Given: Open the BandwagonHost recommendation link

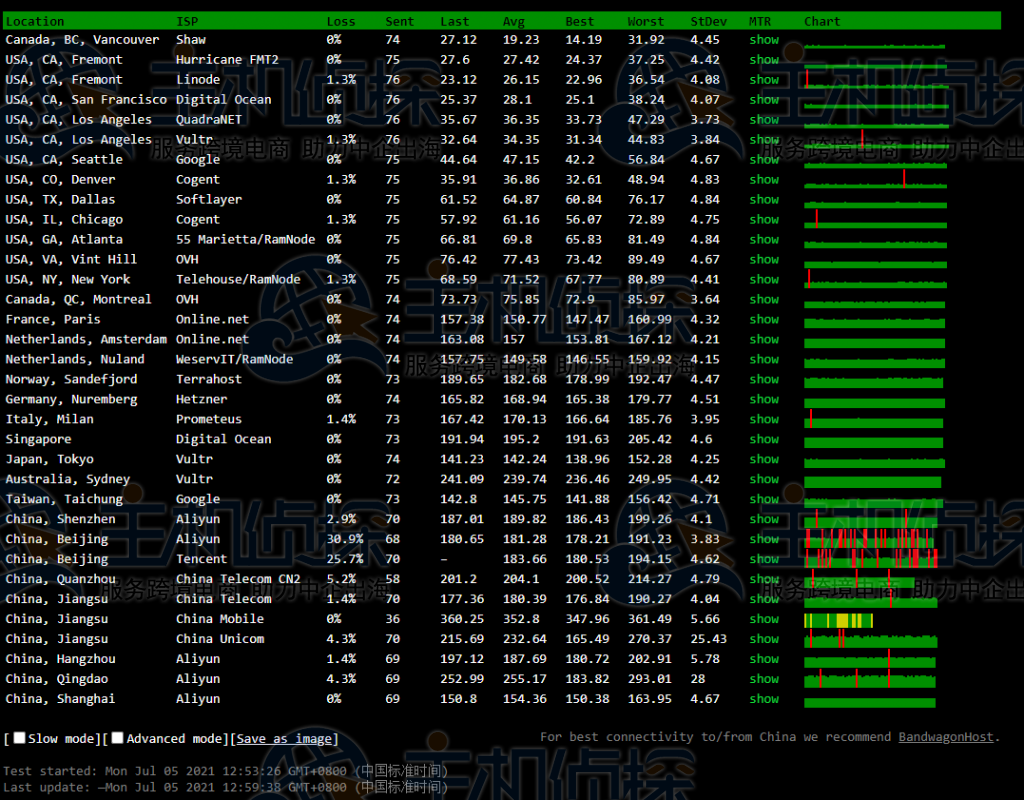Looking at the screenshot, I should pyautogui.click(x=945, y=737).
